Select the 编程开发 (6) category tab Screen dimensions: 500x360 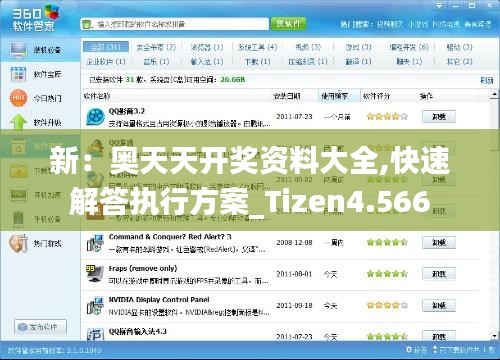click(409, 47)
